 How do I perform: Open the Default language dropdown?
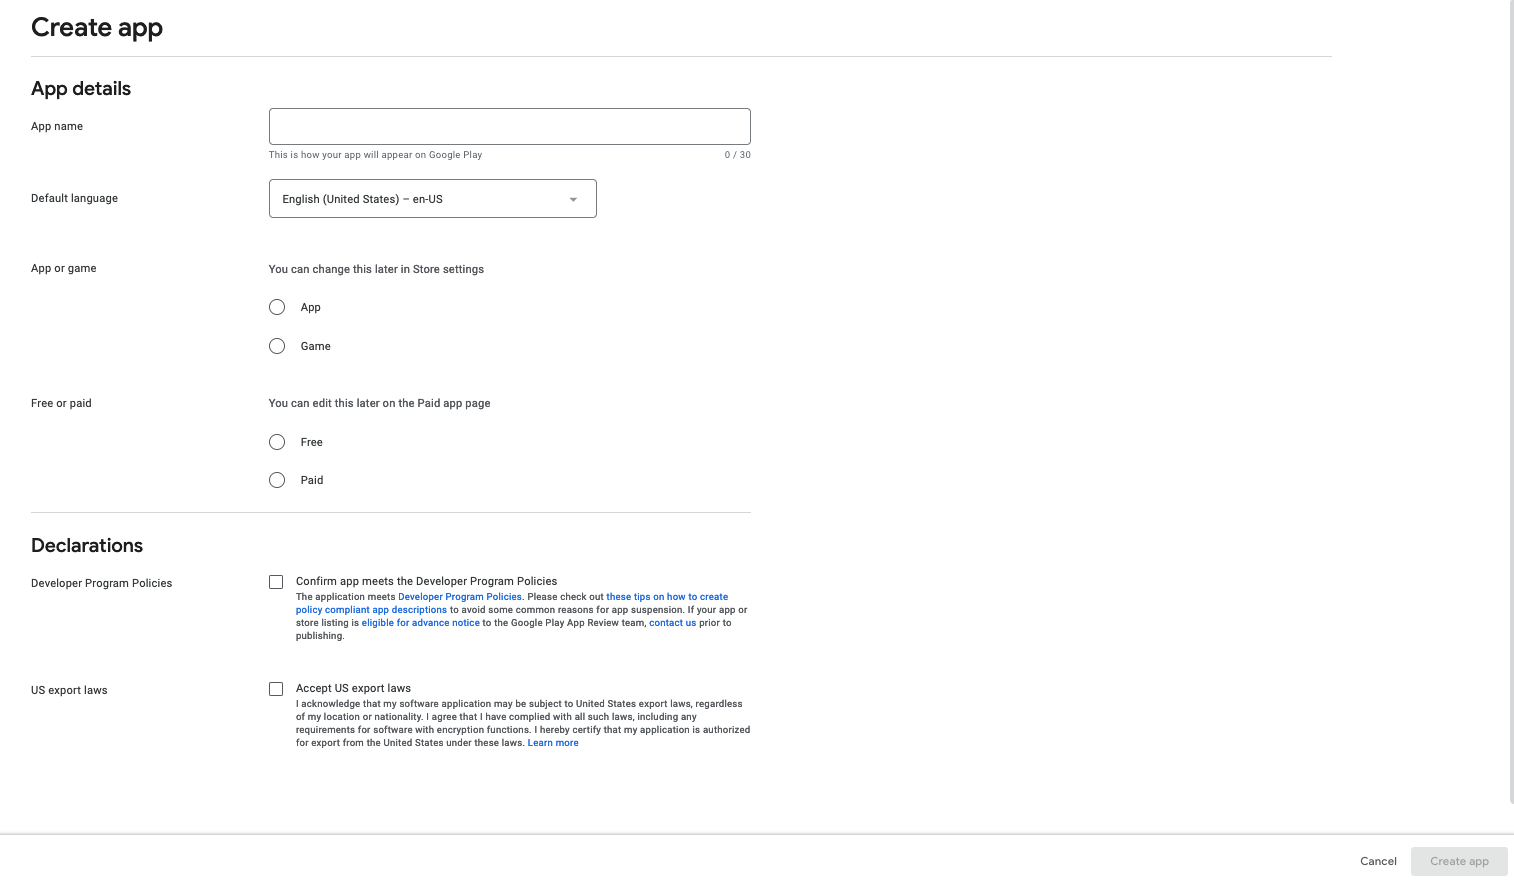(x=432, y=199)
